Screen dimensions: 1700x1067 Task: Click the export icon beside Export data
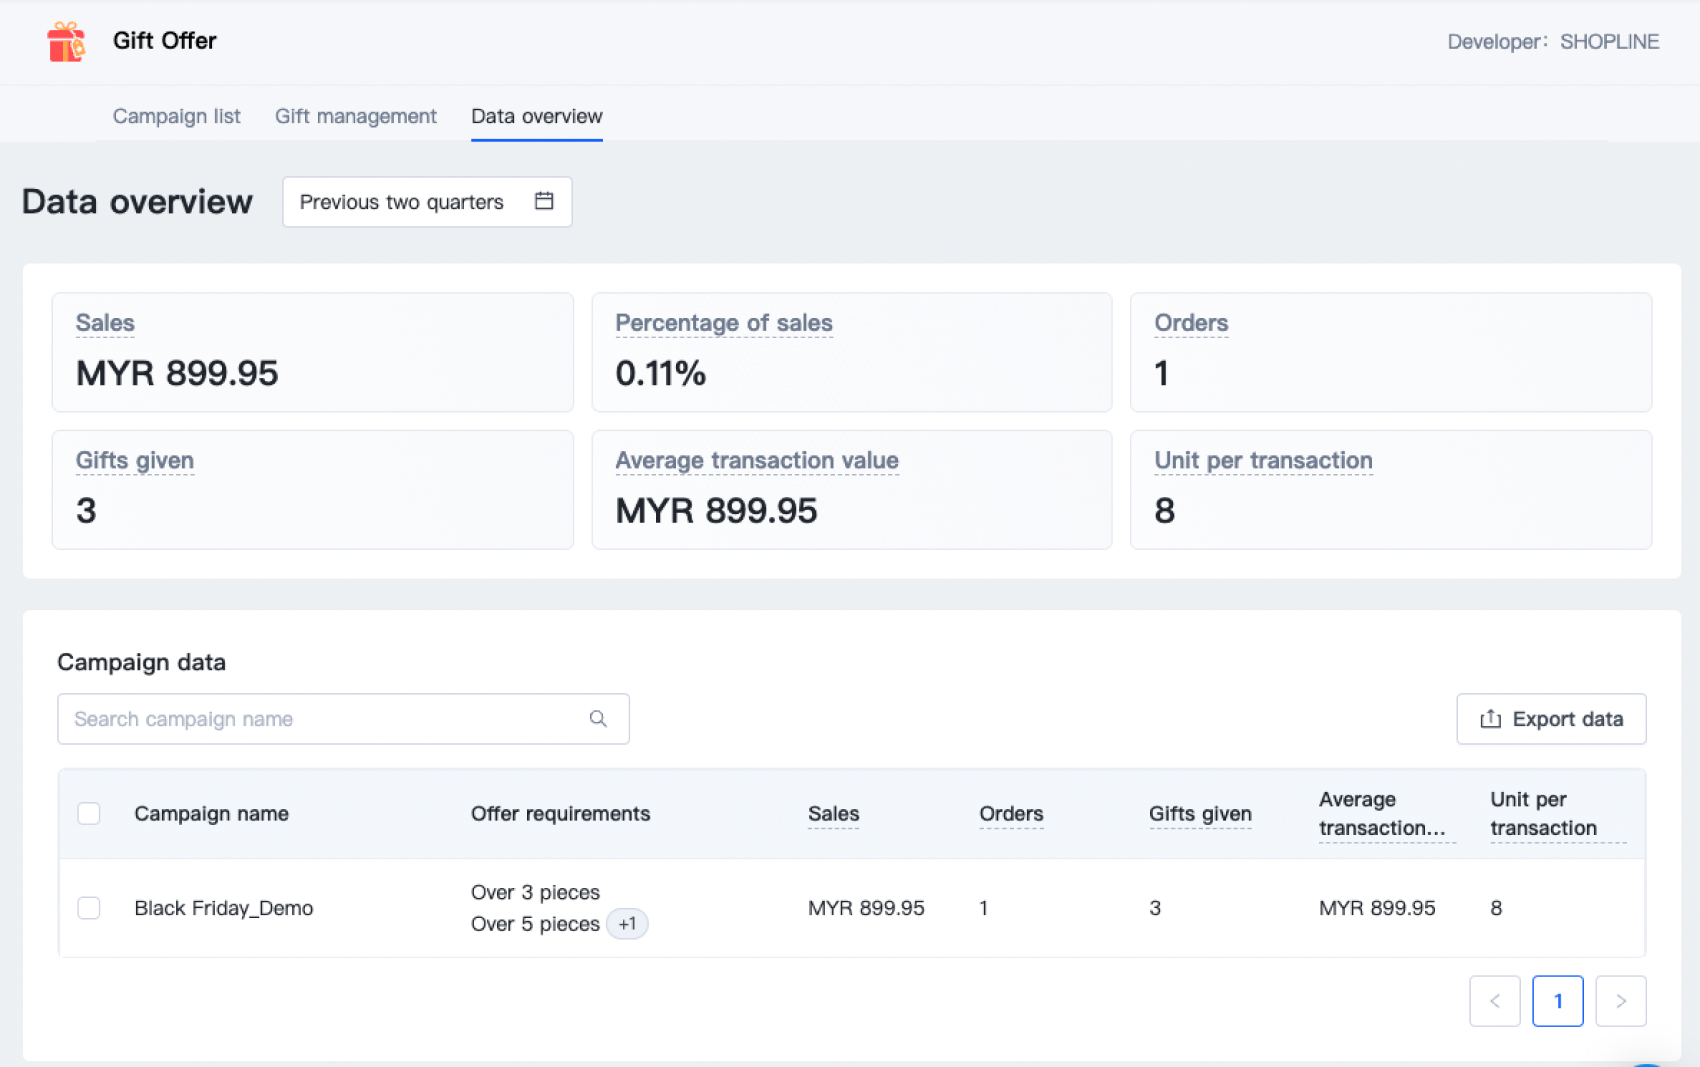(1490, 719)
